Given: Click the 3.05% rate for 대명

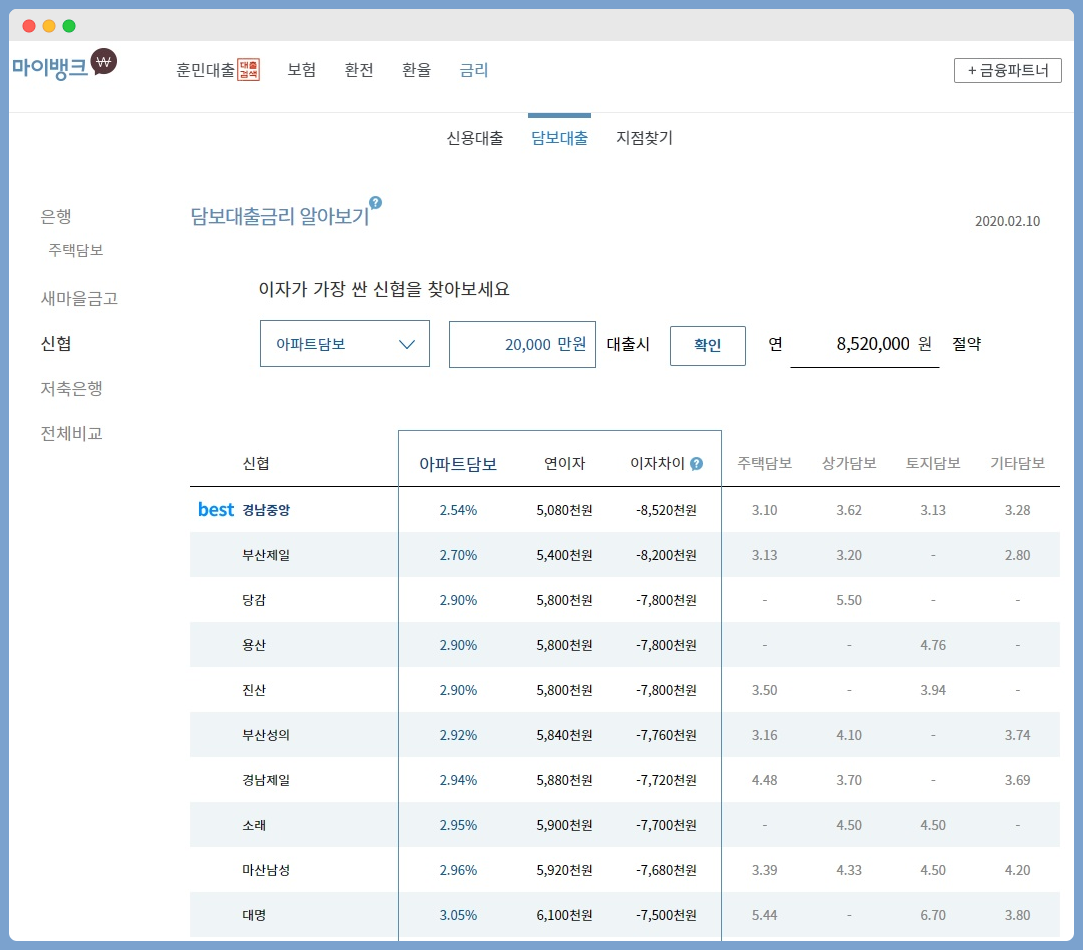Looking at the screenshot, I should [459, 915].
